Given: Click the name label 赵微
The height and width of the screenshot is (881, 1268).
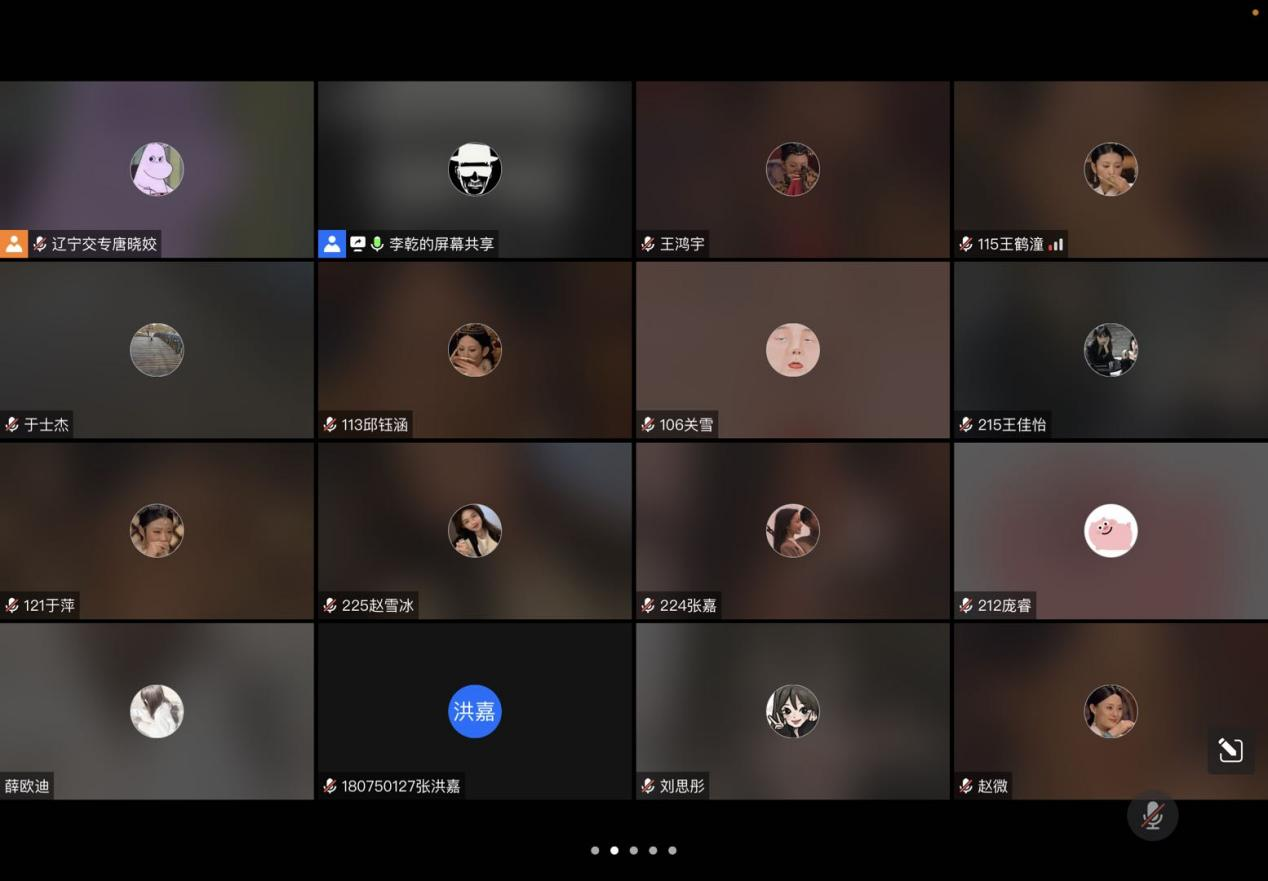Looking at the screenshot, I should click(993, 786).
